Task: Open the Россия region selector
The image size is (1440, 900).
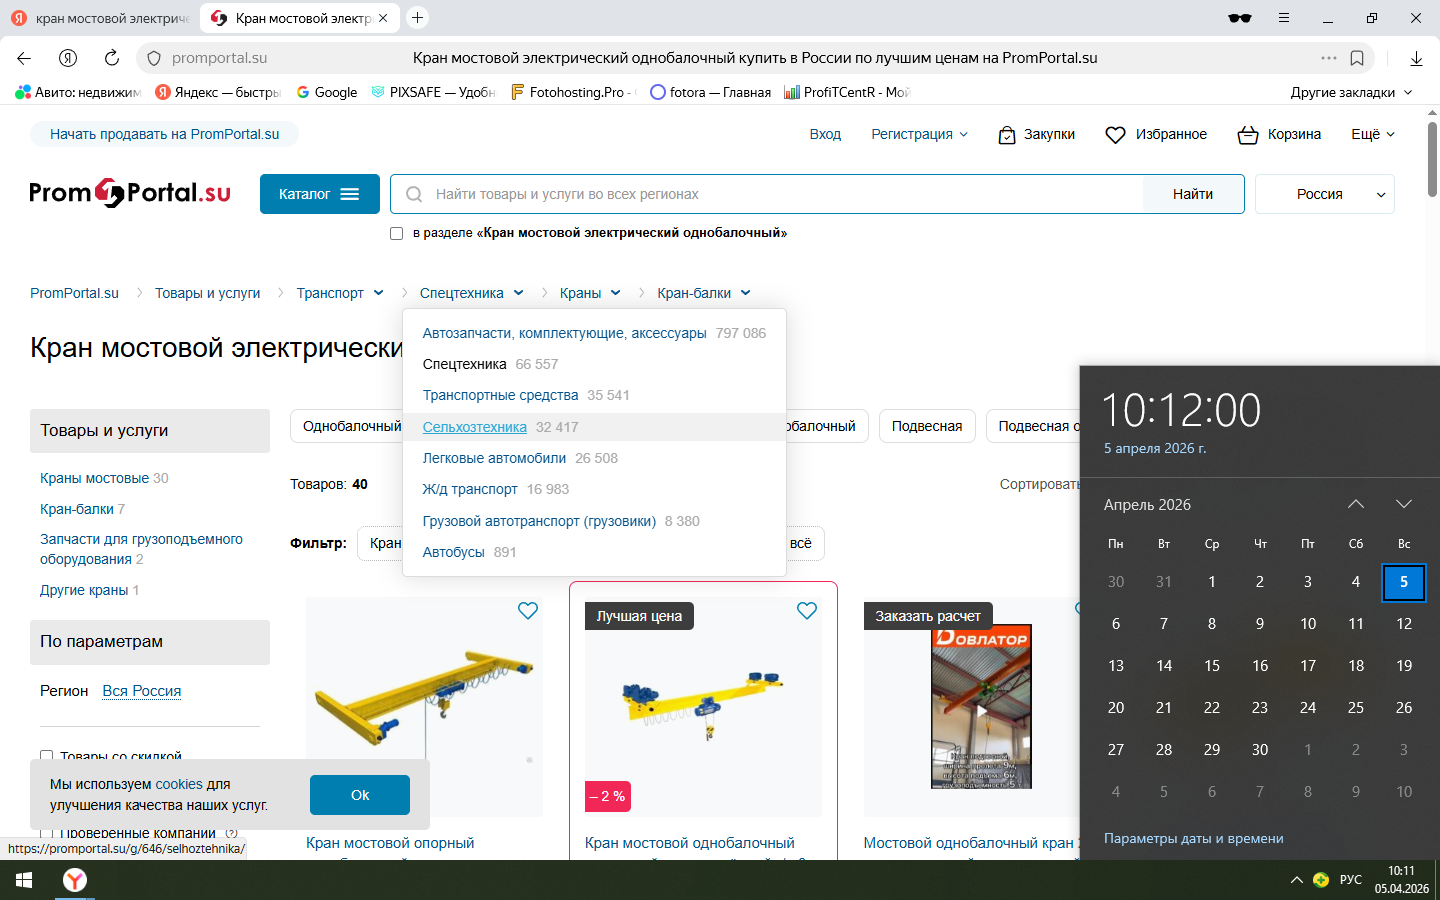Action: tap(1325, 194)
